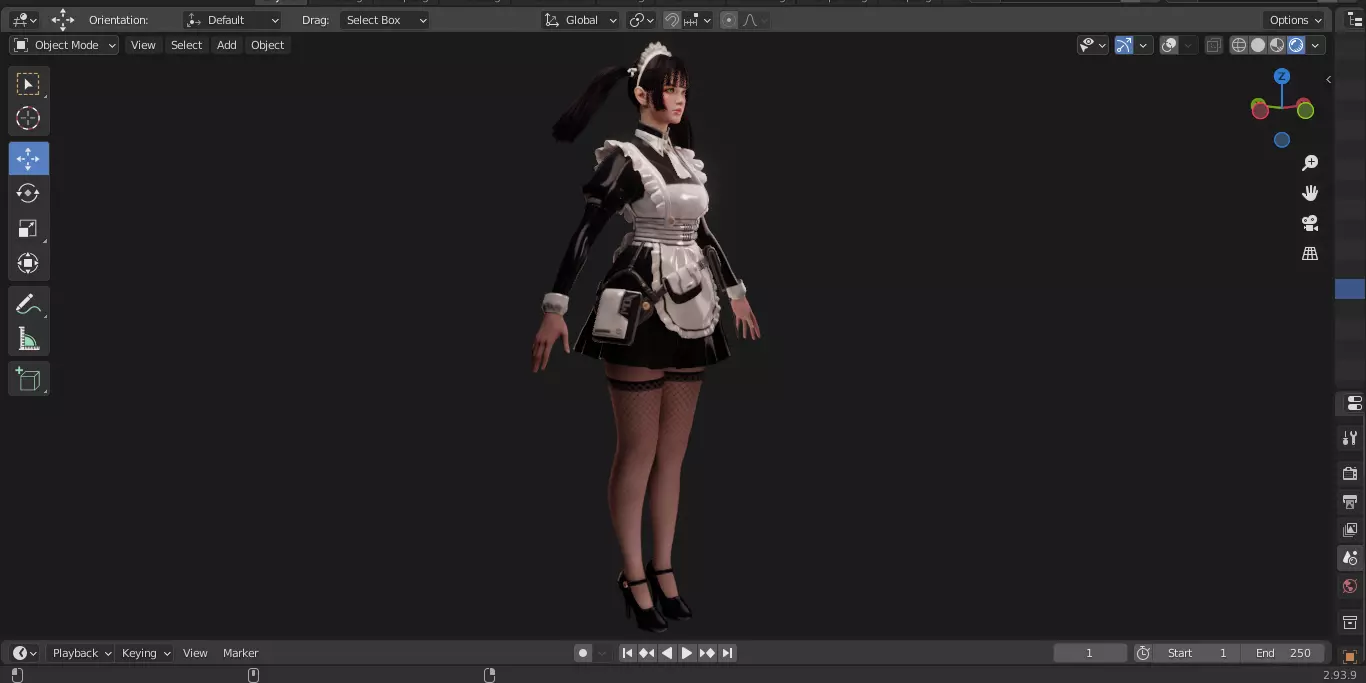
Task: Select the Move tool
Action: coord(28,159)
